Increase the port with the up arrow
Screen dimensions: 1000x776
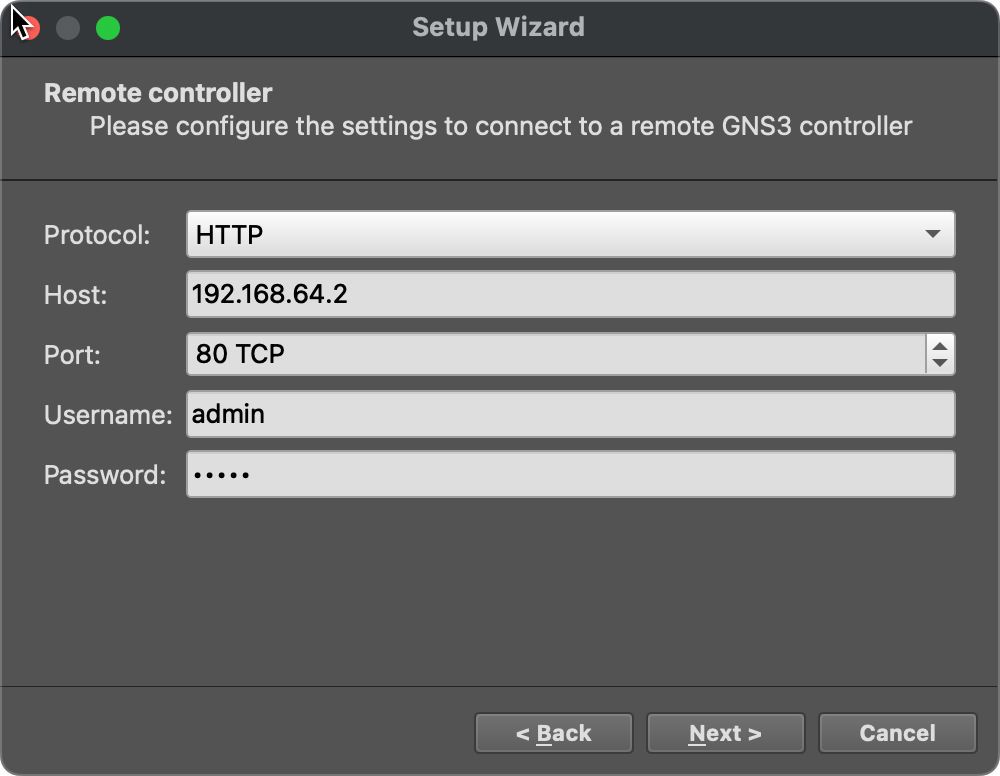939,345
